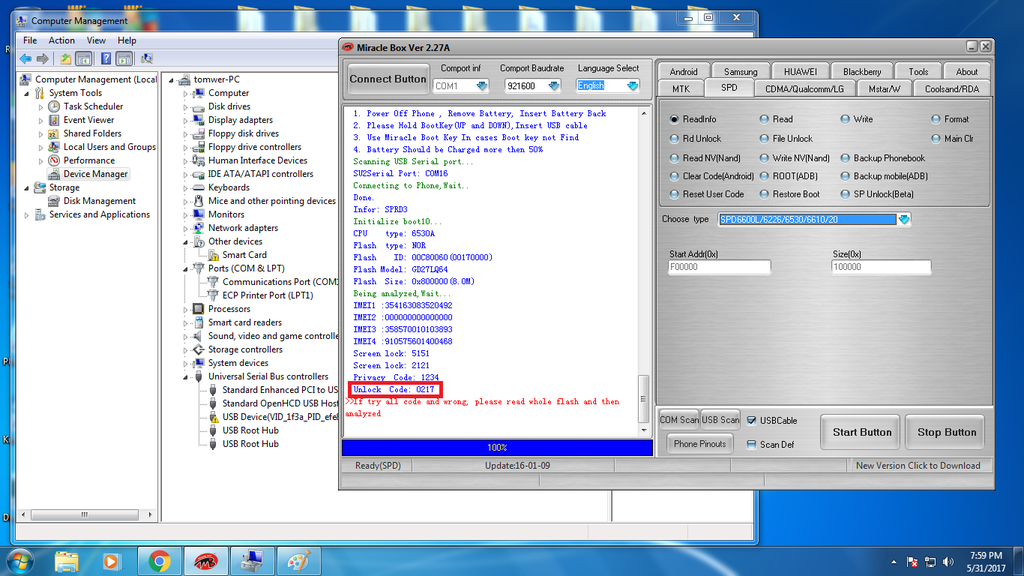Select the Rd Unlock radio option

pos(674,139)
